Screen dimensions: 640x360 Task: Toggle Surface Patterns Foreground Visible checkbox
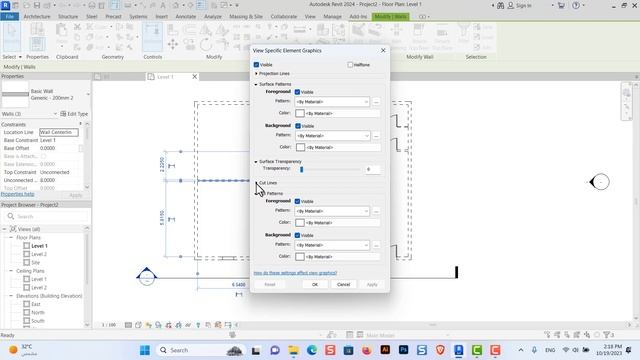(x=297, y=92)
